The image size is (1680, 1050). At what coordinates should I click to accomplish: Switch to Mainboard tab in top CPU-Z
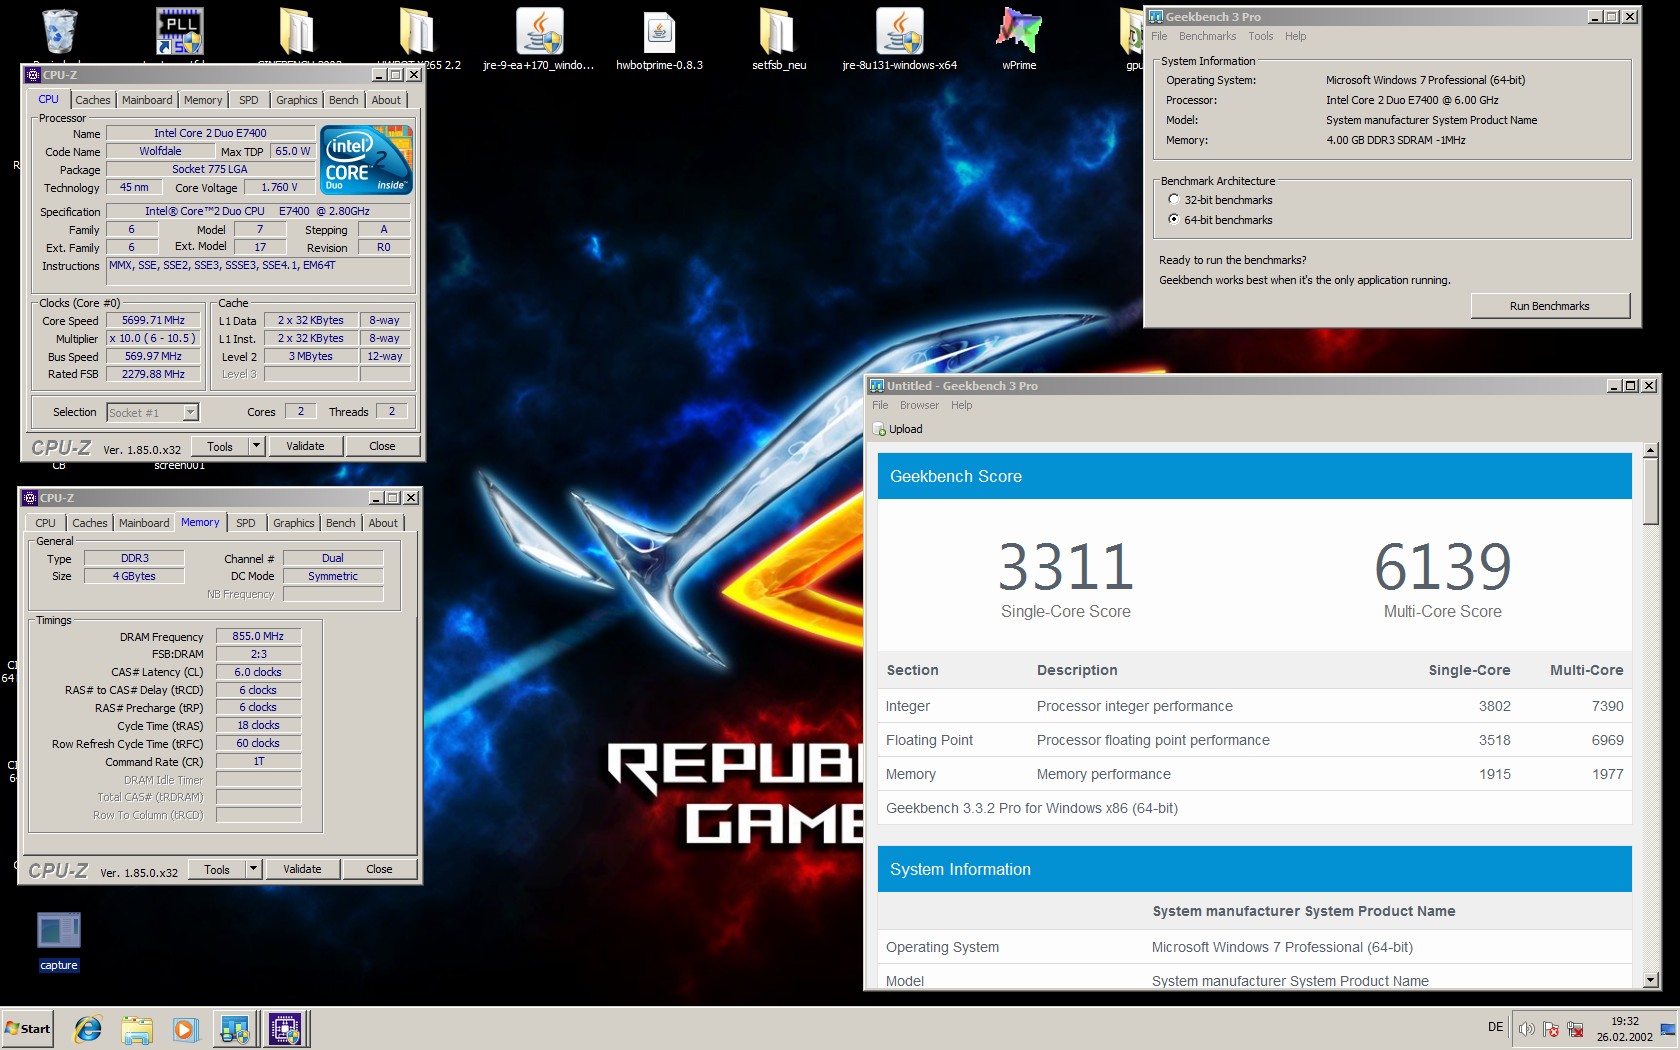click(x=147, y=100)
